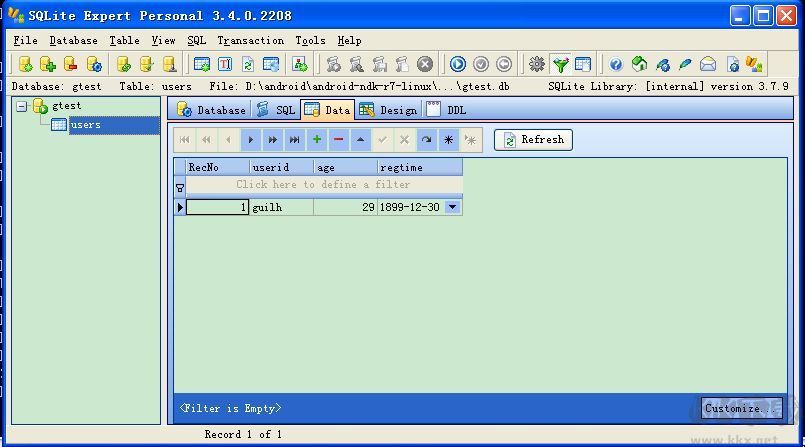
Task: Jump to last record navigator button
Action: (294, 140)
